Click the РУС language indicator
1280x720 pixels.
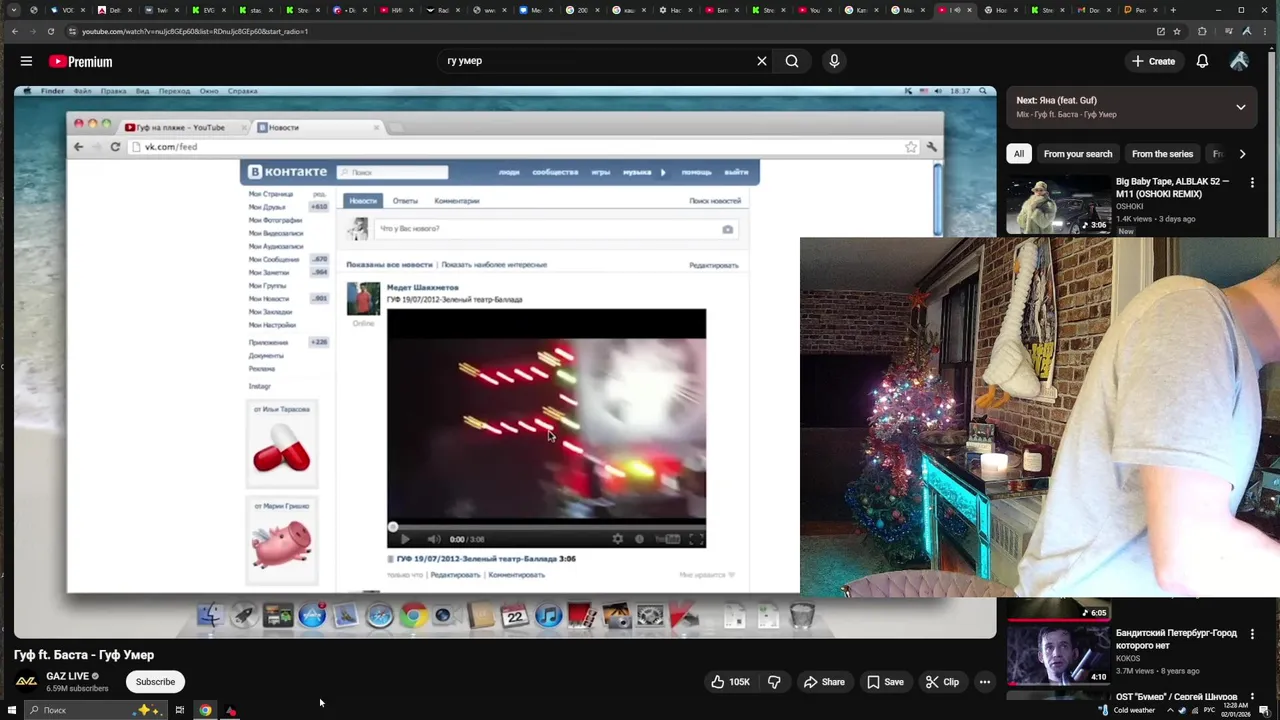tap(1207, 710)
